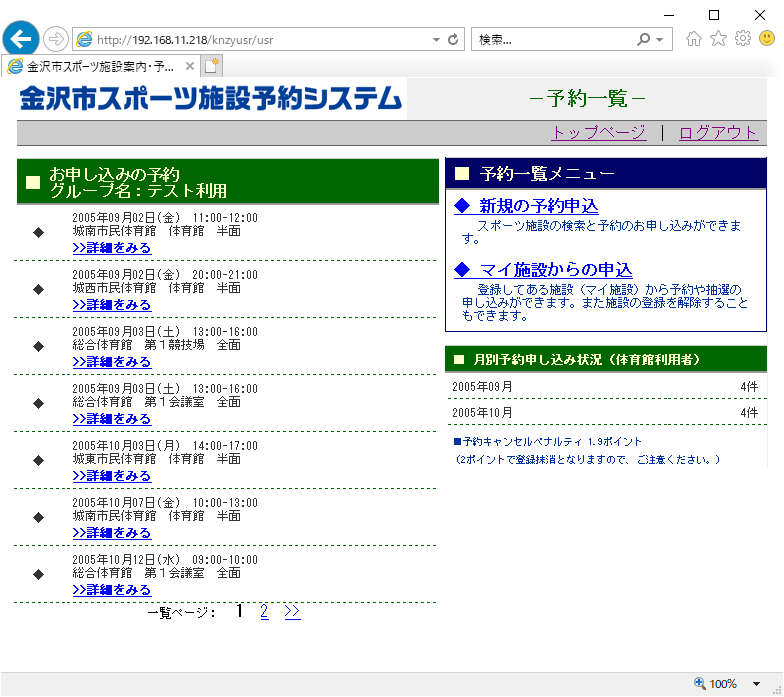Open the Tools gear icon
784x697 pixels.
(742, 38)
